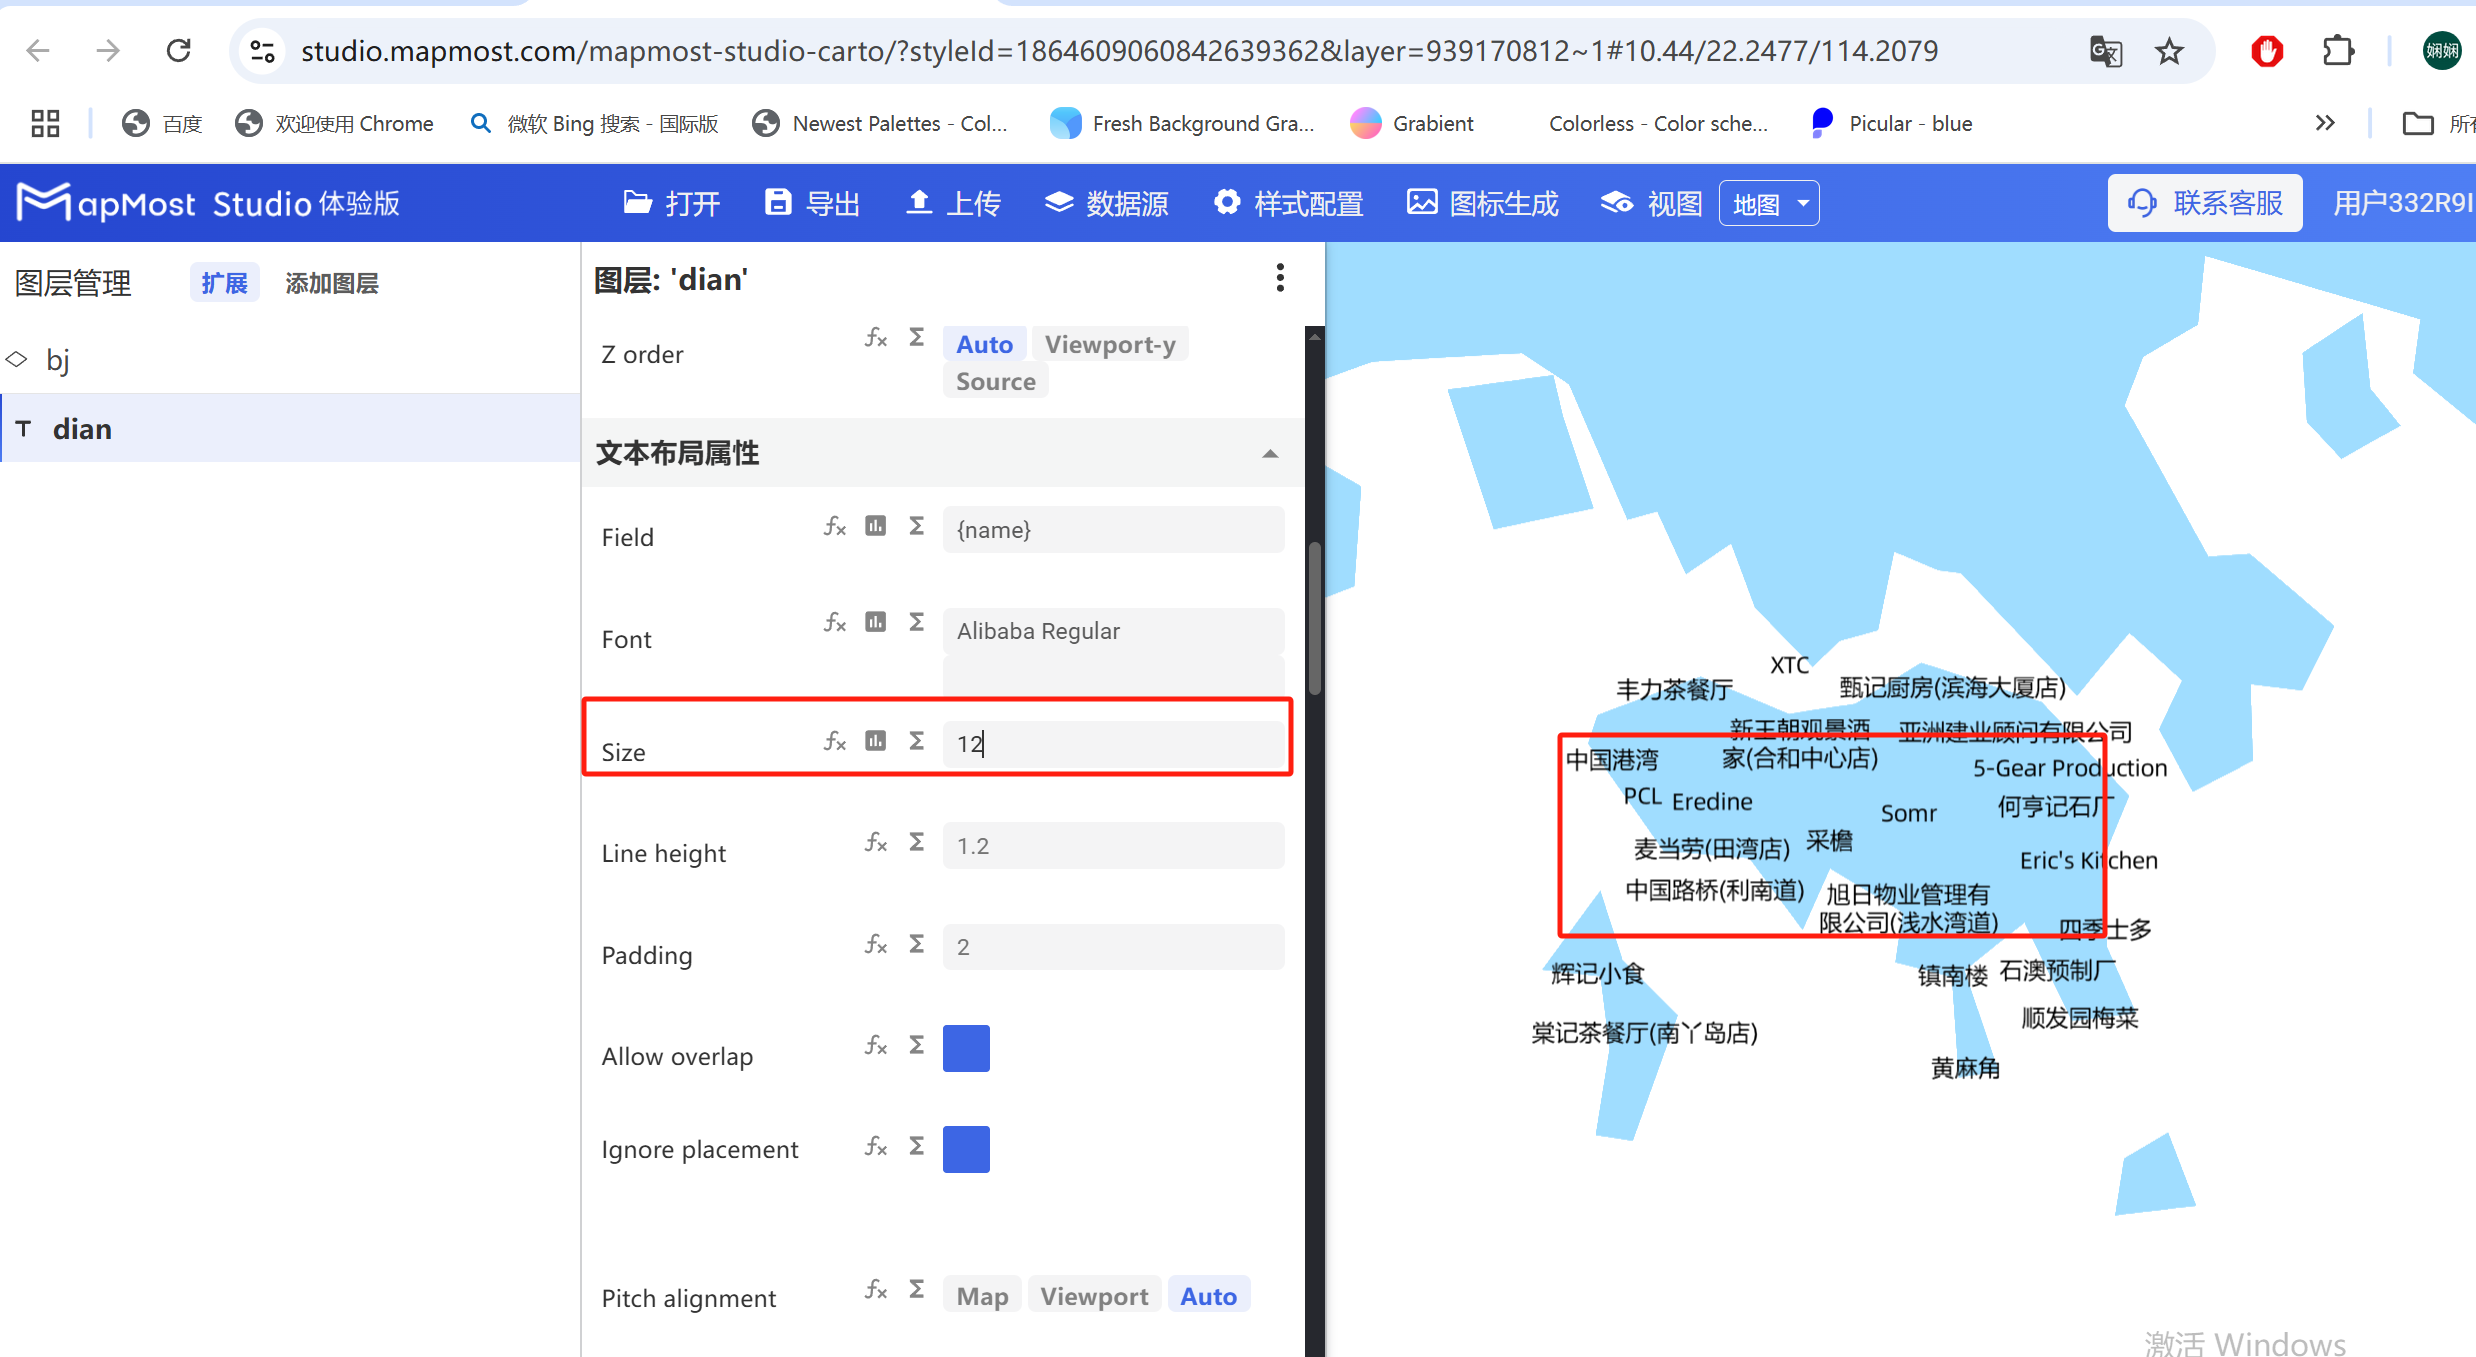
Task: Click the Size input field
Action: [x=1113, y=743]
